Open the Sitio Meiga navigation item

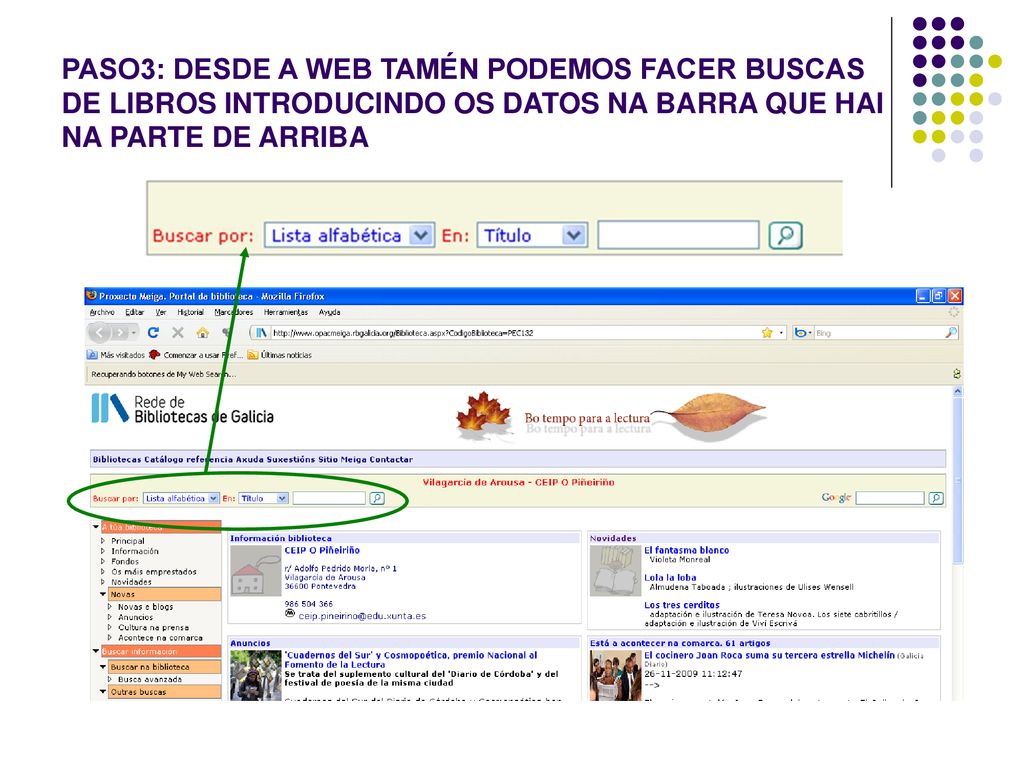tap(342, 460)
